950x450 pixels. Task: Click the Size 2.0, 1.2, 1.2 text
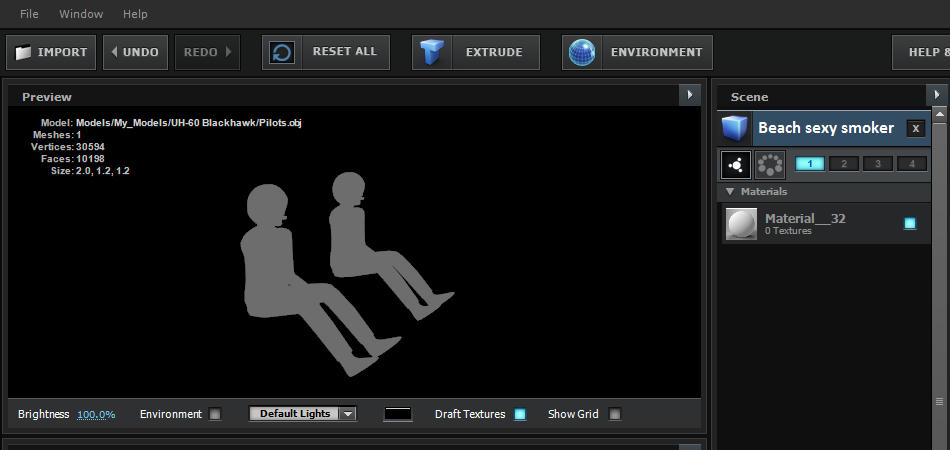click(90, 171)
